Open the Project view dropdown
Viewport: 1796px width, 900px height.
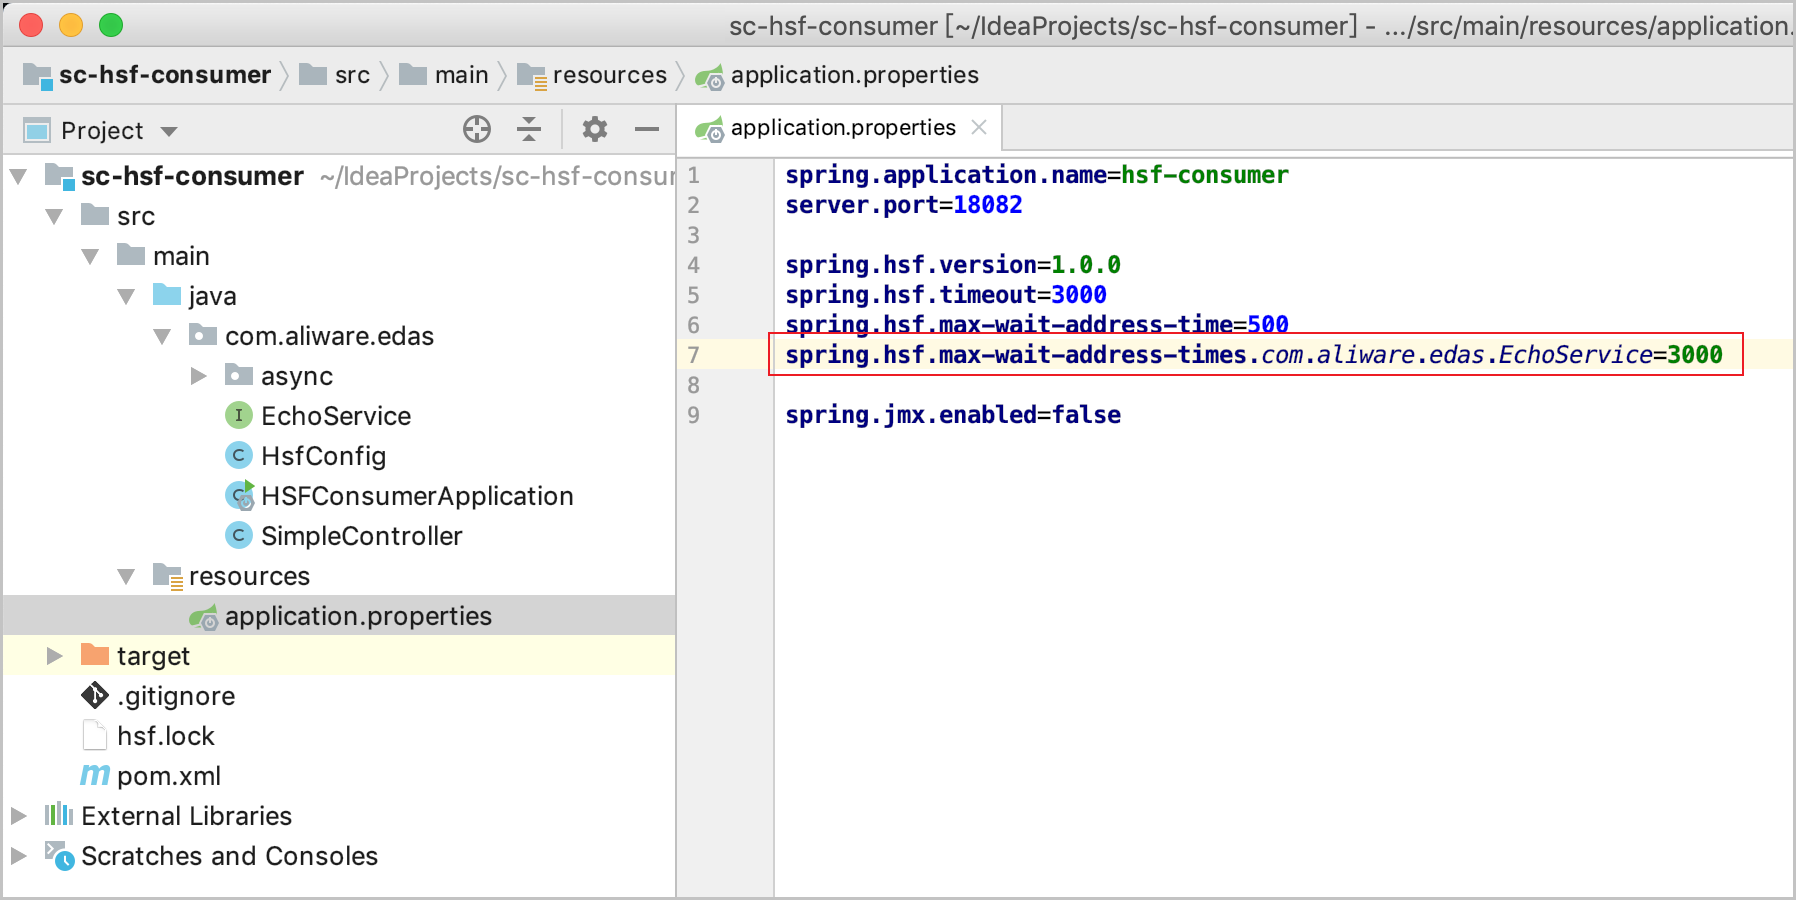coord(169,131)
